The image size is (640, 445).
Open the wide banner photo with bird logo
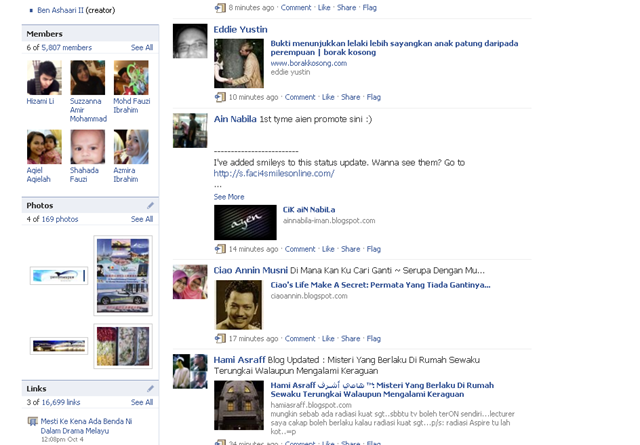[x=59, y=276]
